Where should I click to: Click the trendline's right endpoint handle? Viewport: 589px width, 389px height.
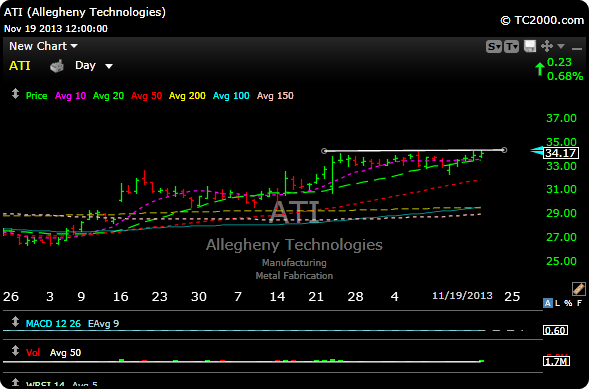504,150
